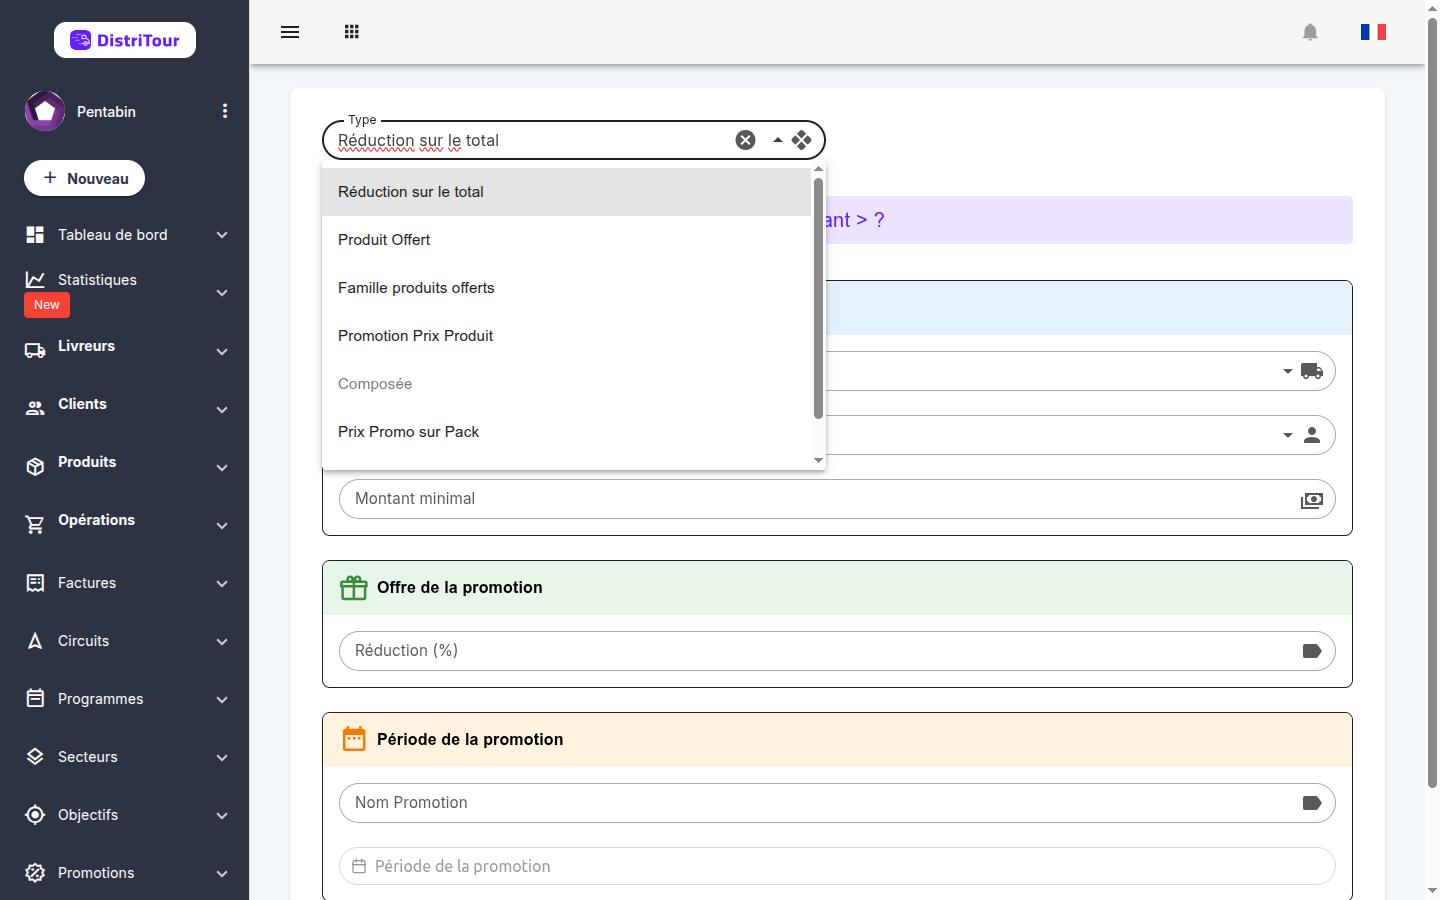The width and height of the screenshot is (1440, 900).
Task: Open the Programmes menu label
Action: 100,699
